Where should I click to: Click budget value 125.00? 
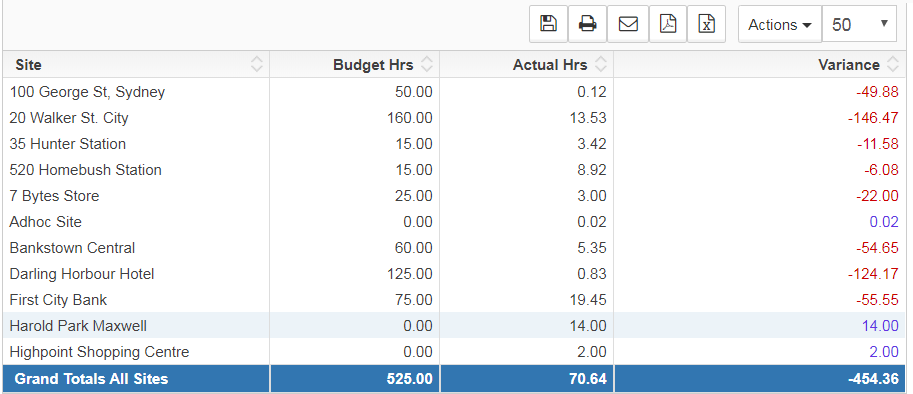(x=410, y=274)
